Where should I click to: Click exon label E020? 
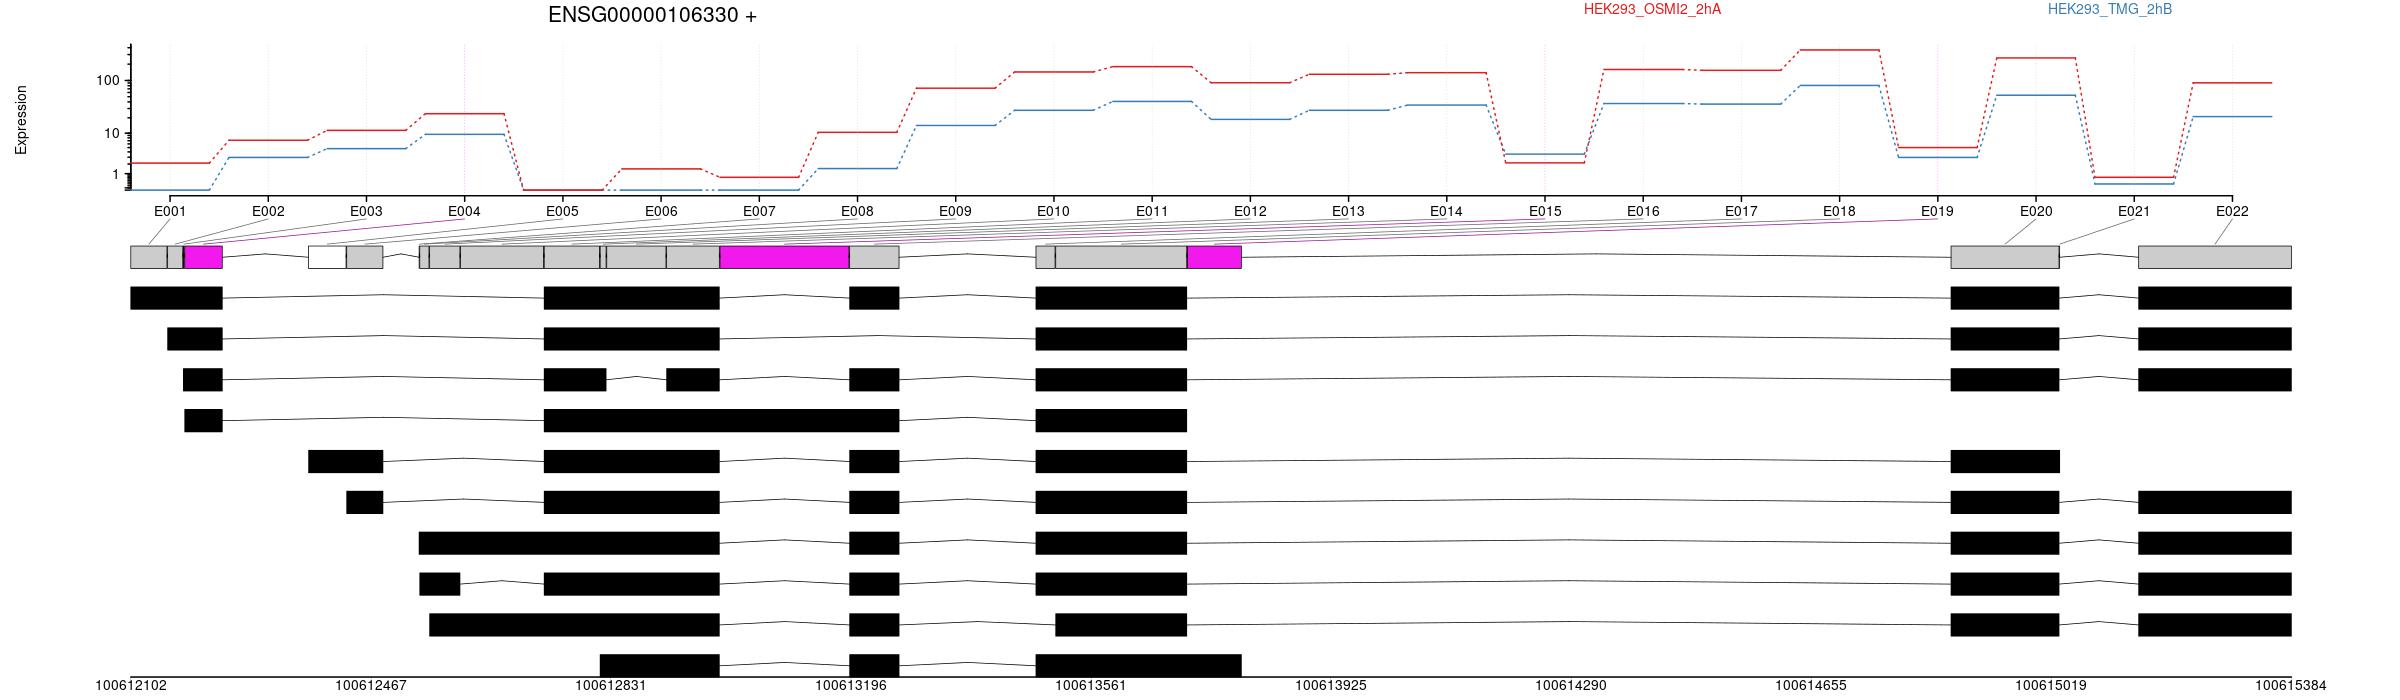coord(2036,211)
